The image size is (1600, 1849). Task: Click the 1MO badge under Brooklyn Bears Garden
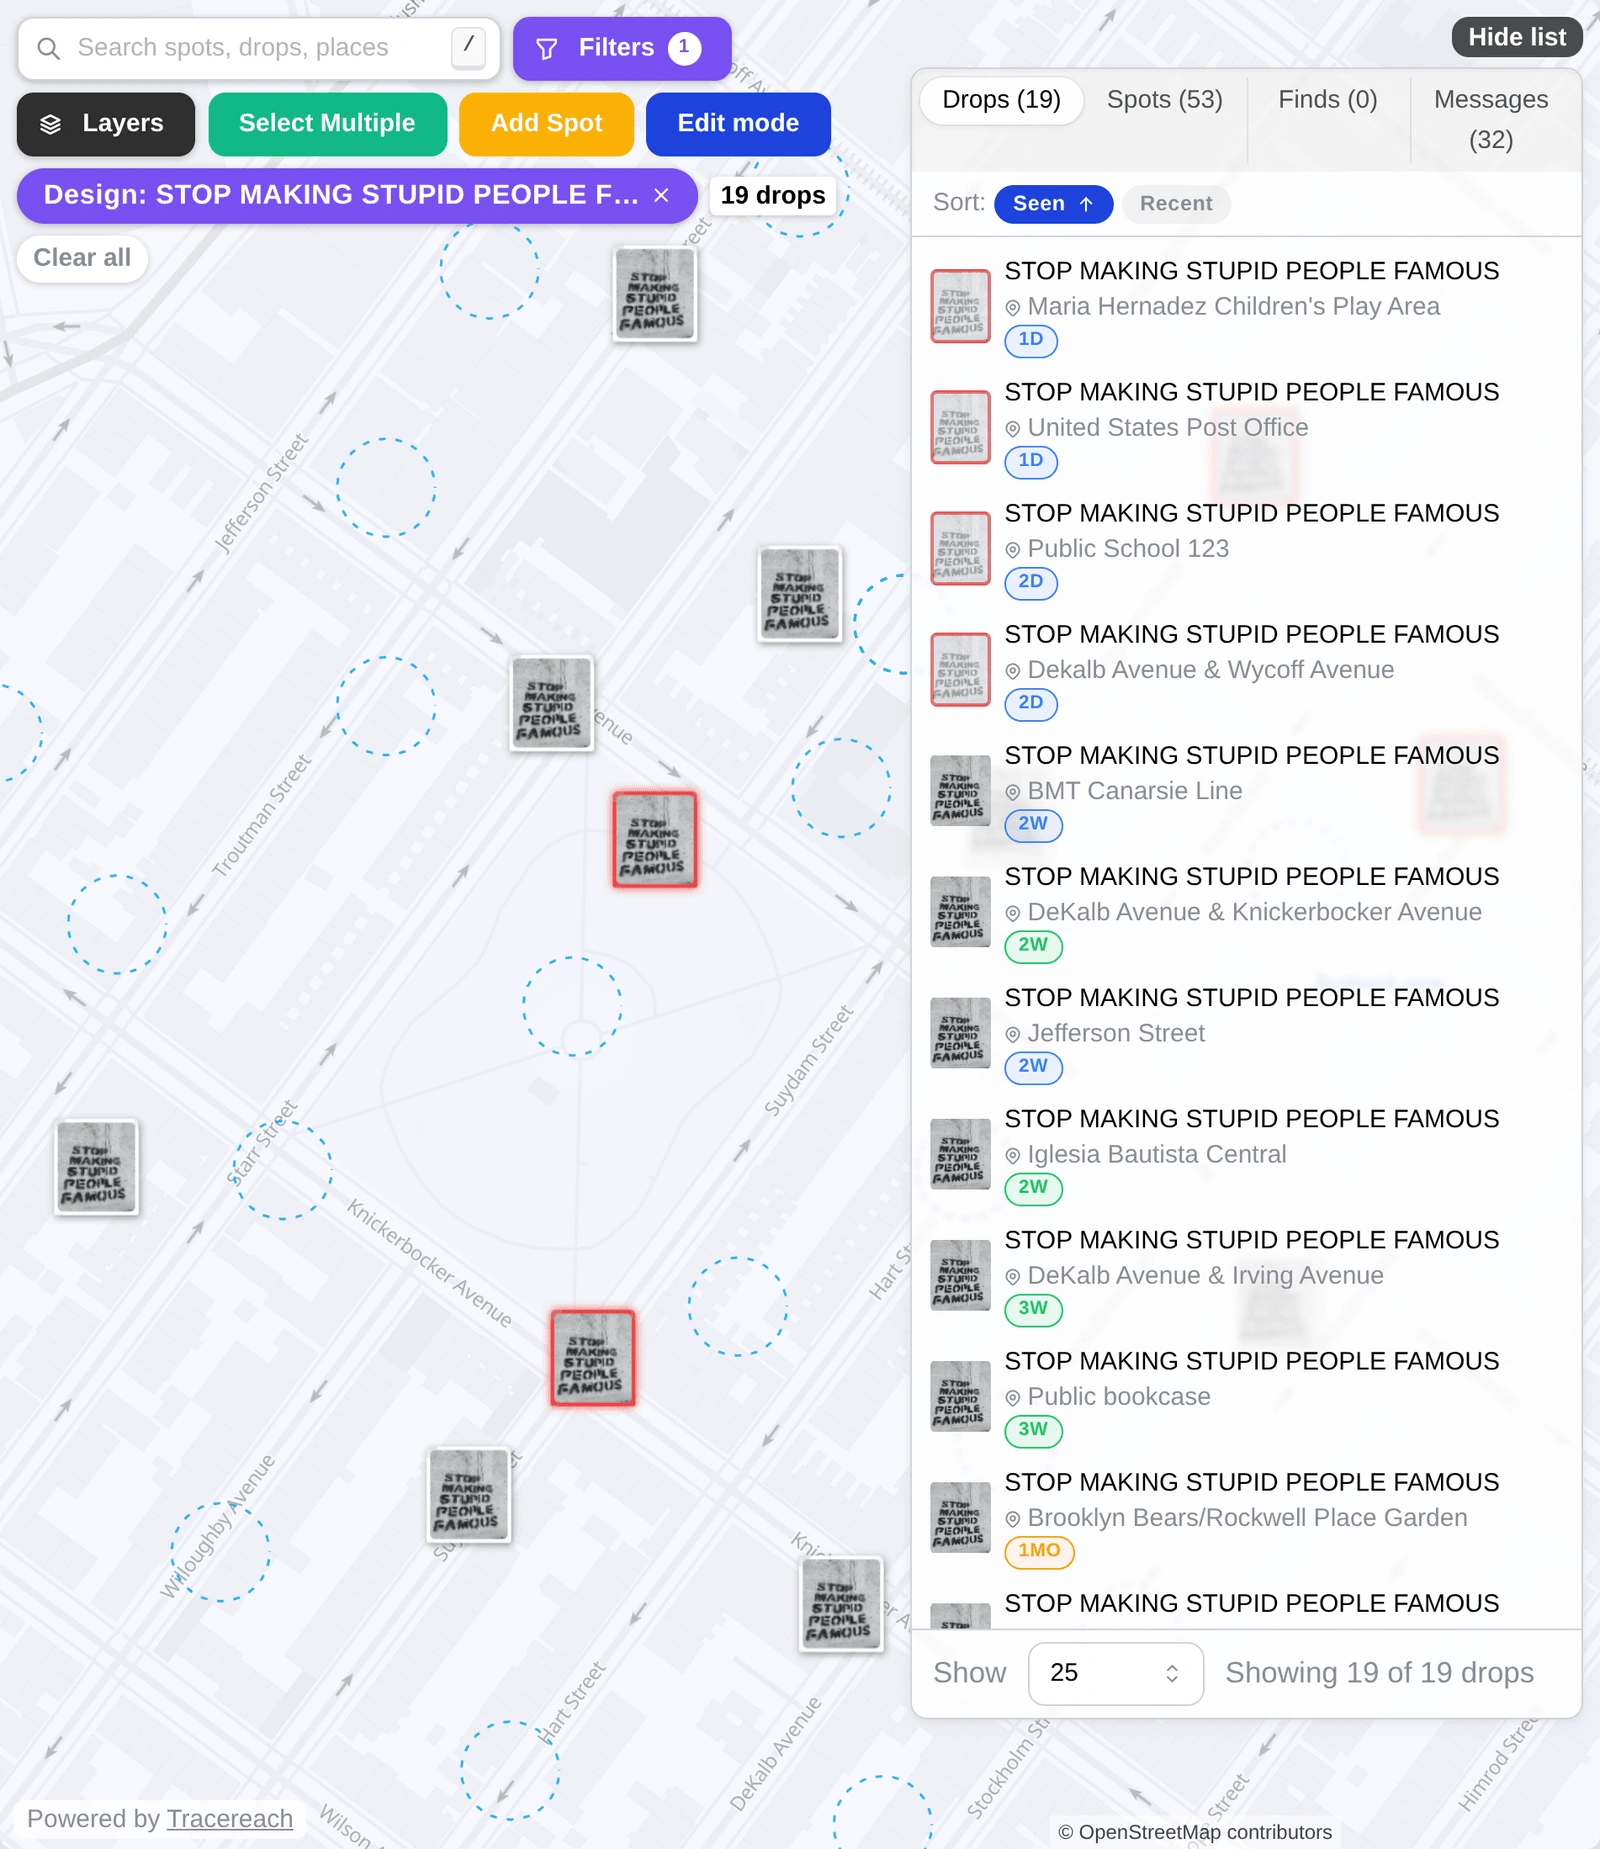click(1039, 1551)
